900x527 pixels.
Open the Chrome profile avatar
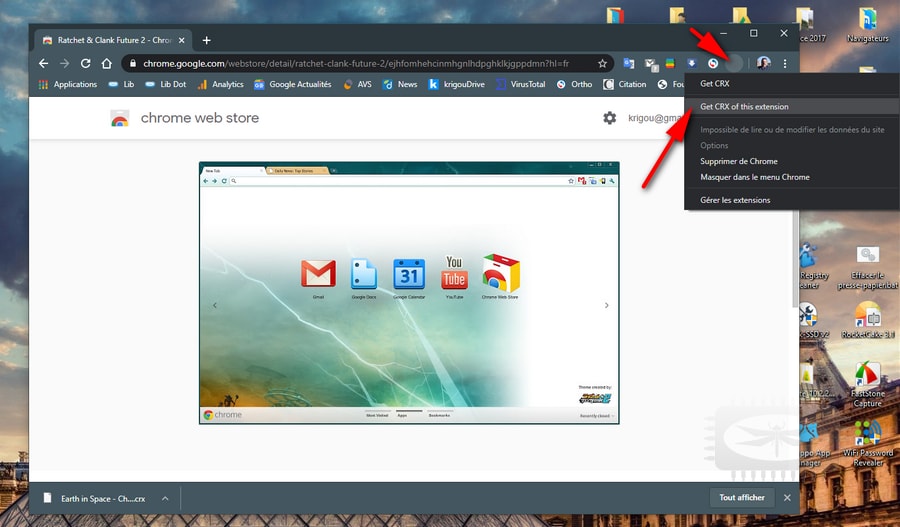763,63
